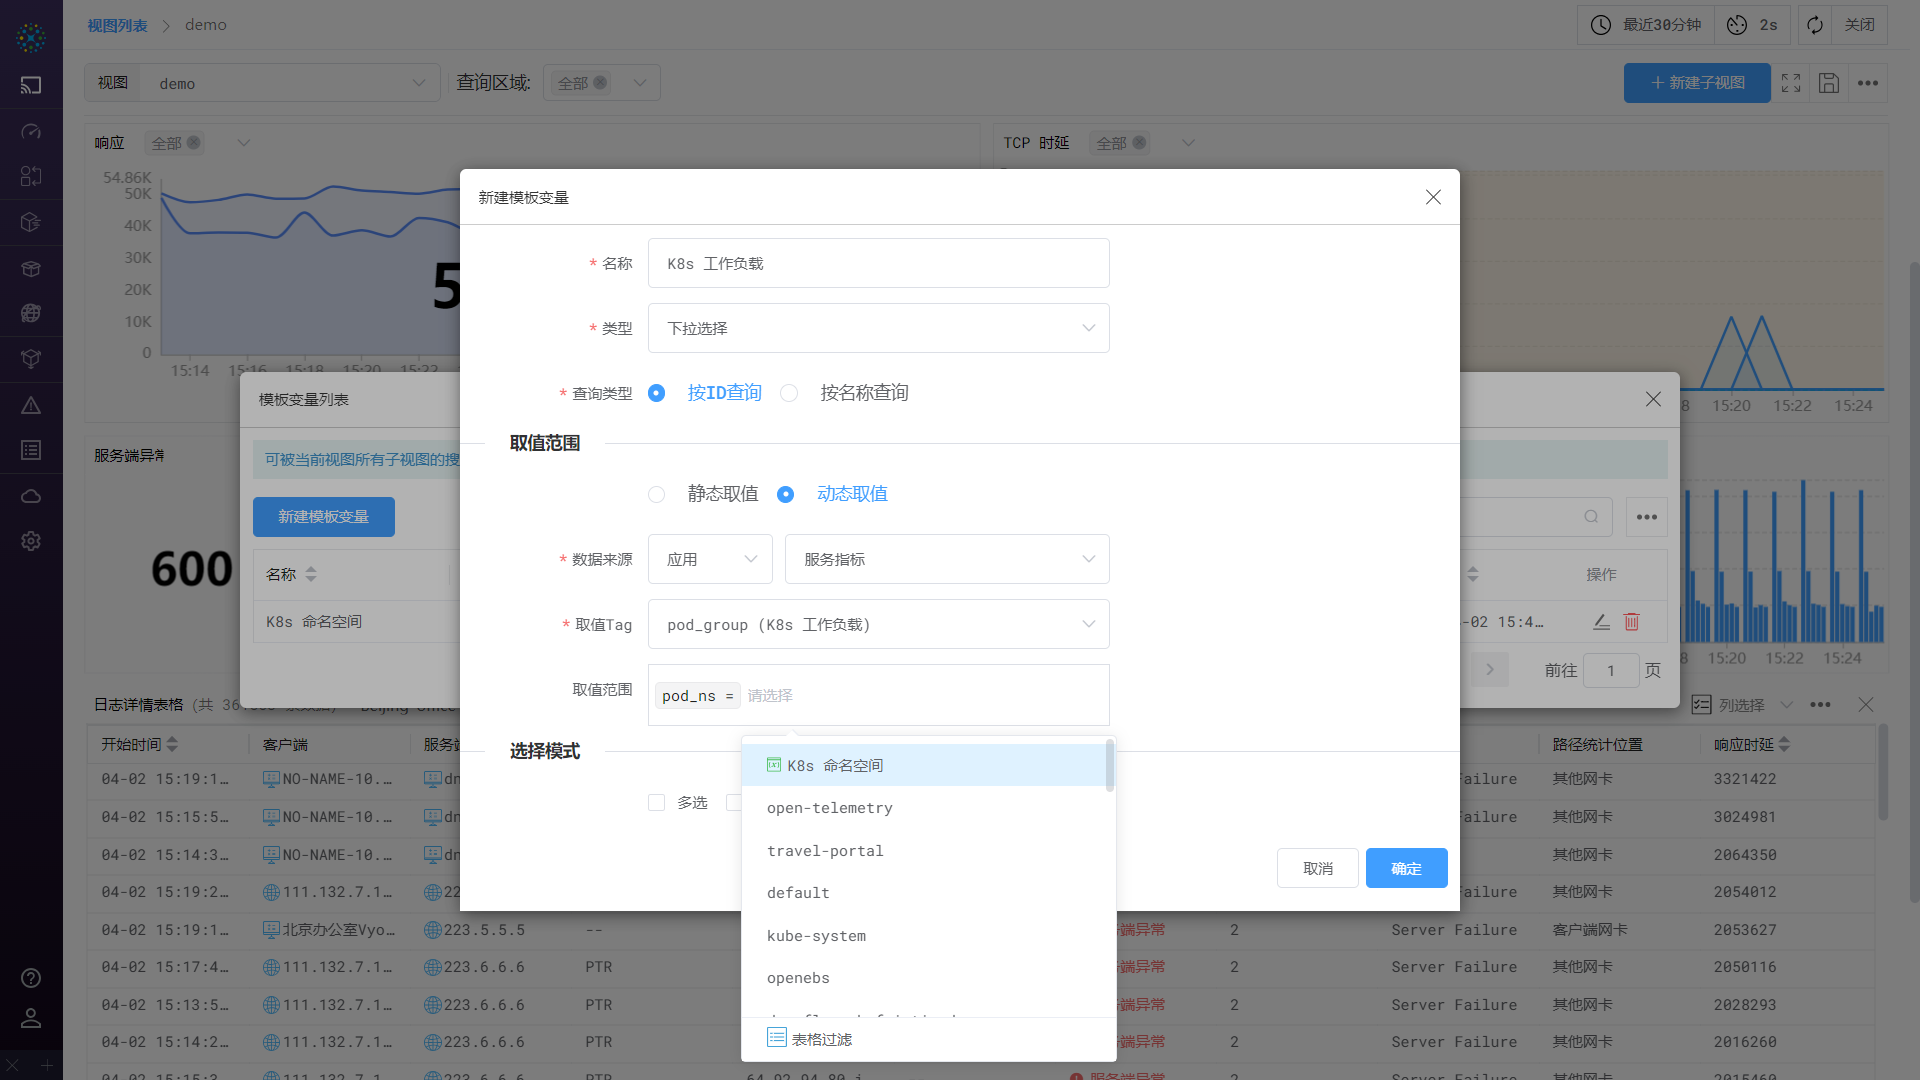Open the 取值Tag pod_group dropdown
The image size is (1920, 1080).
pyautogui.click(x=878, y=624)
